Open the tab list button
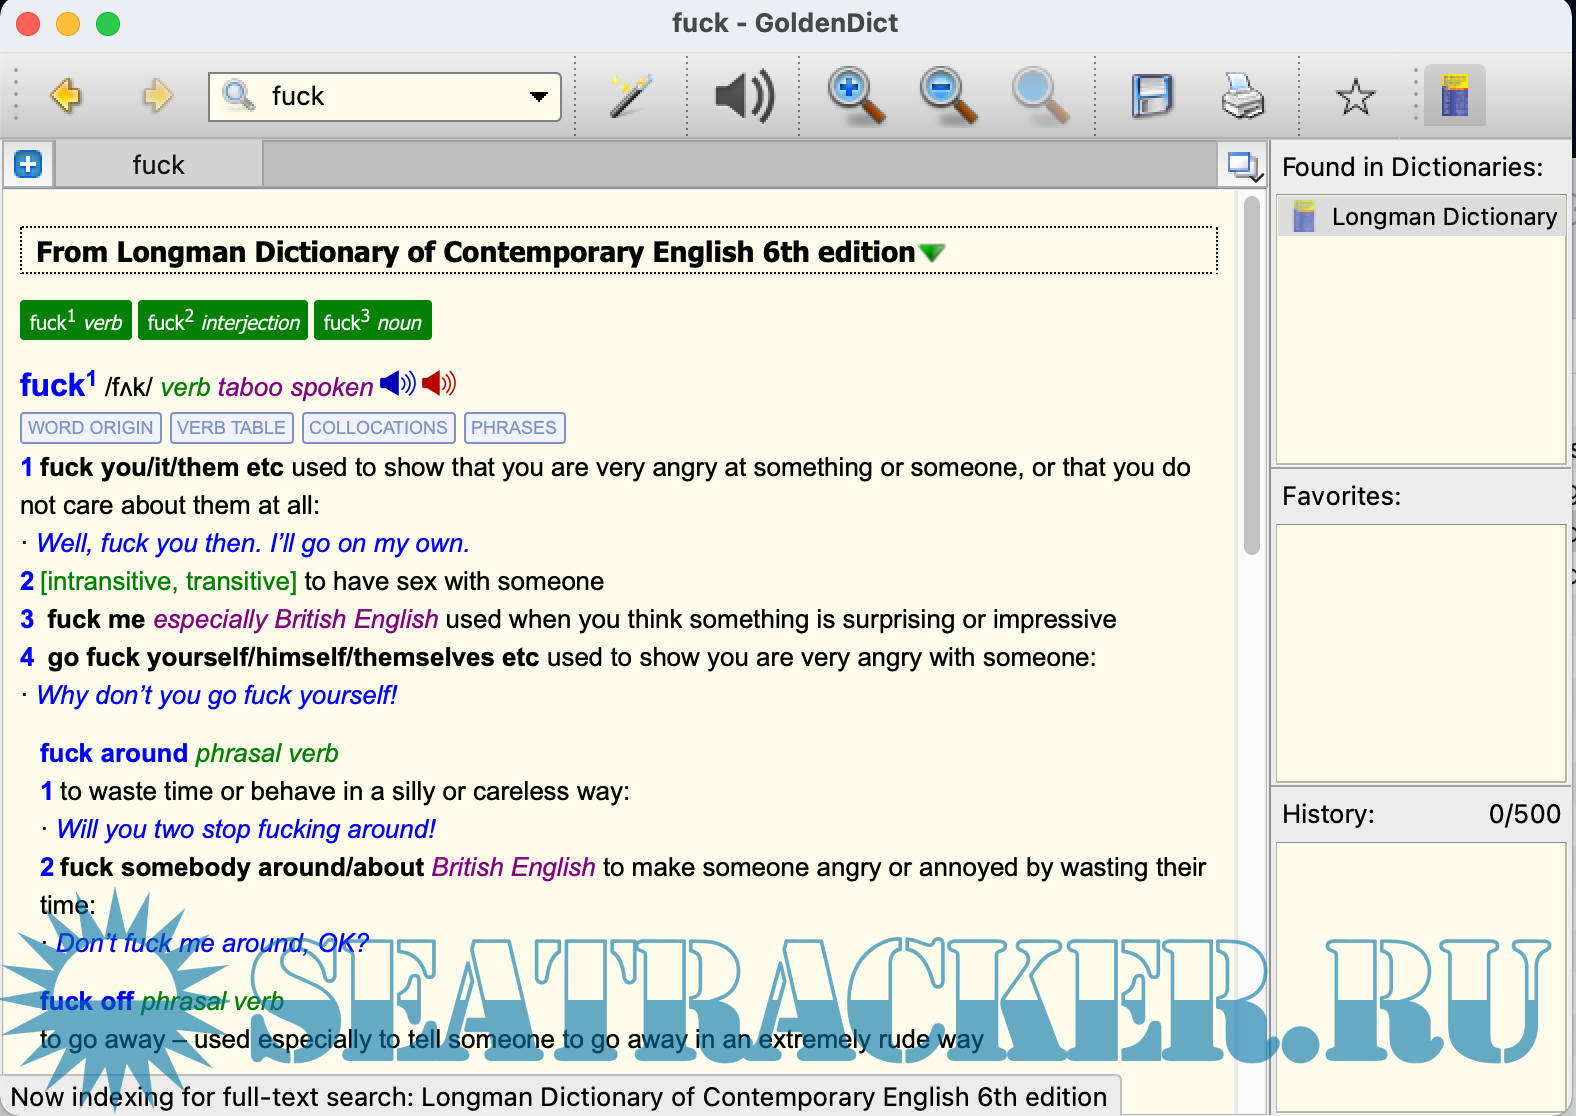Screen dimensions: 1576x1116 coord(1244,165)
